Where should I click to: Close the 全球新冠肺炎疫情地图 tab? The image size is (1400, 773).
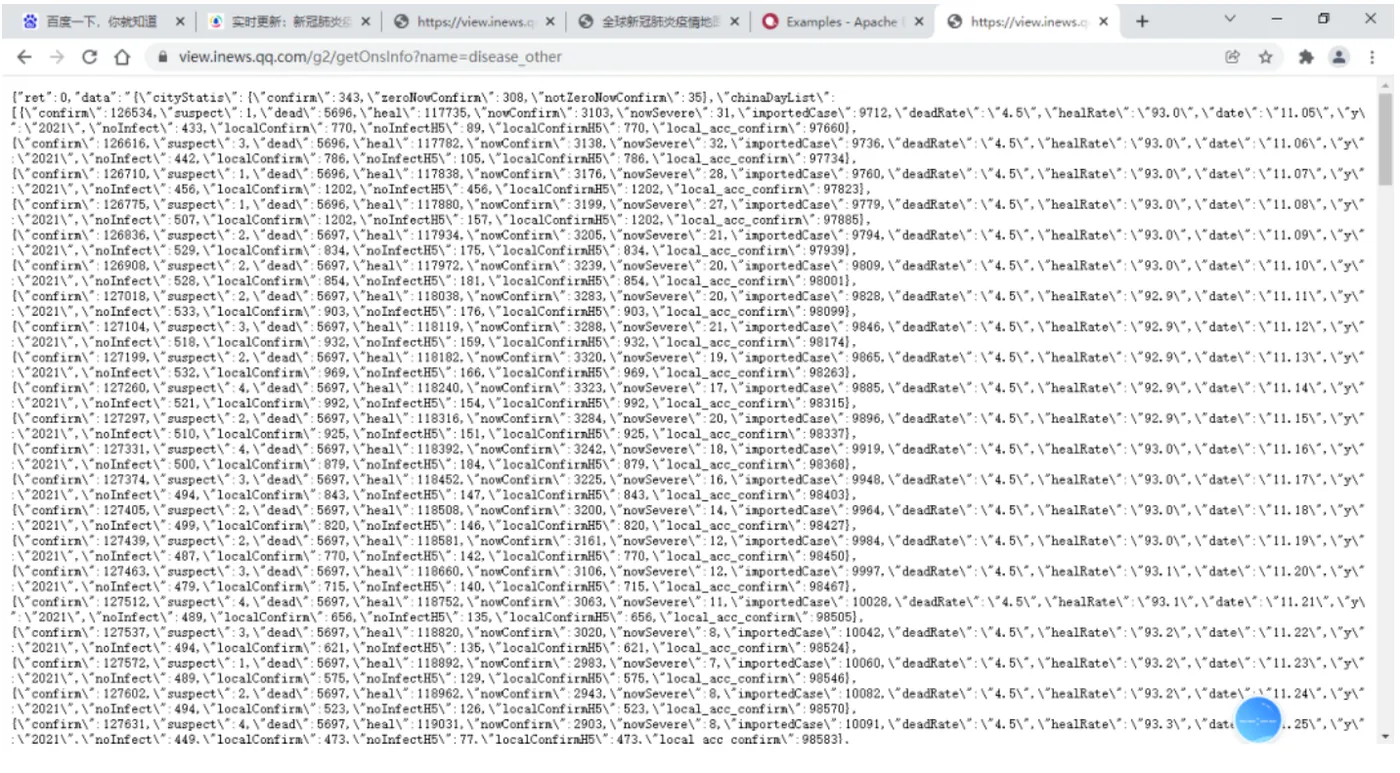coord(735,21)
